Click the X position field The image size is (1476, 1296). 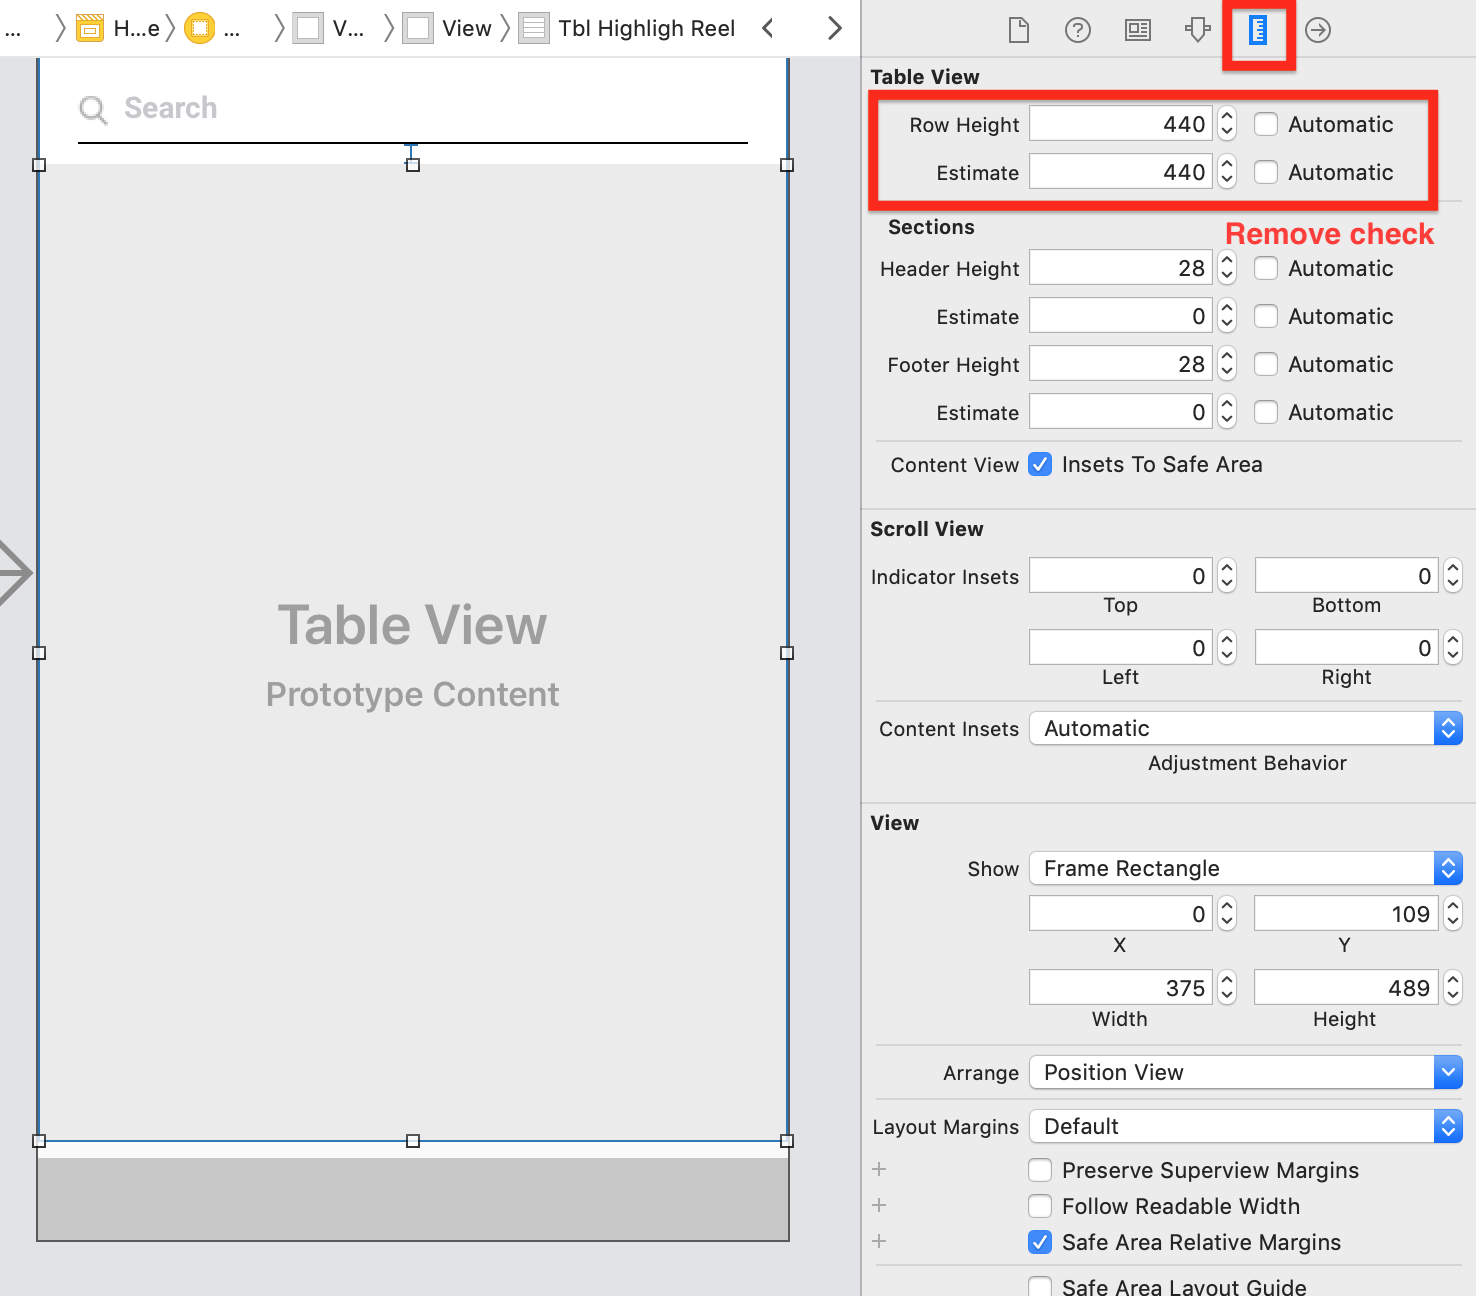click(1121, 914)
